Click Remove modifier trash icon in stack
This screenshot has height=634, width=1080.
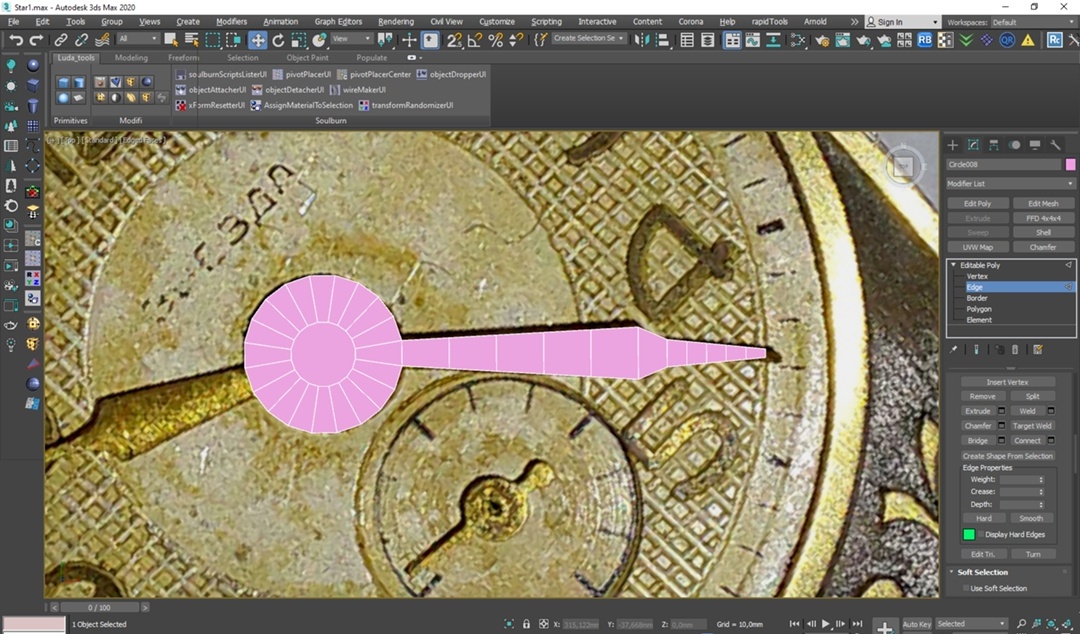(1015, 349)
